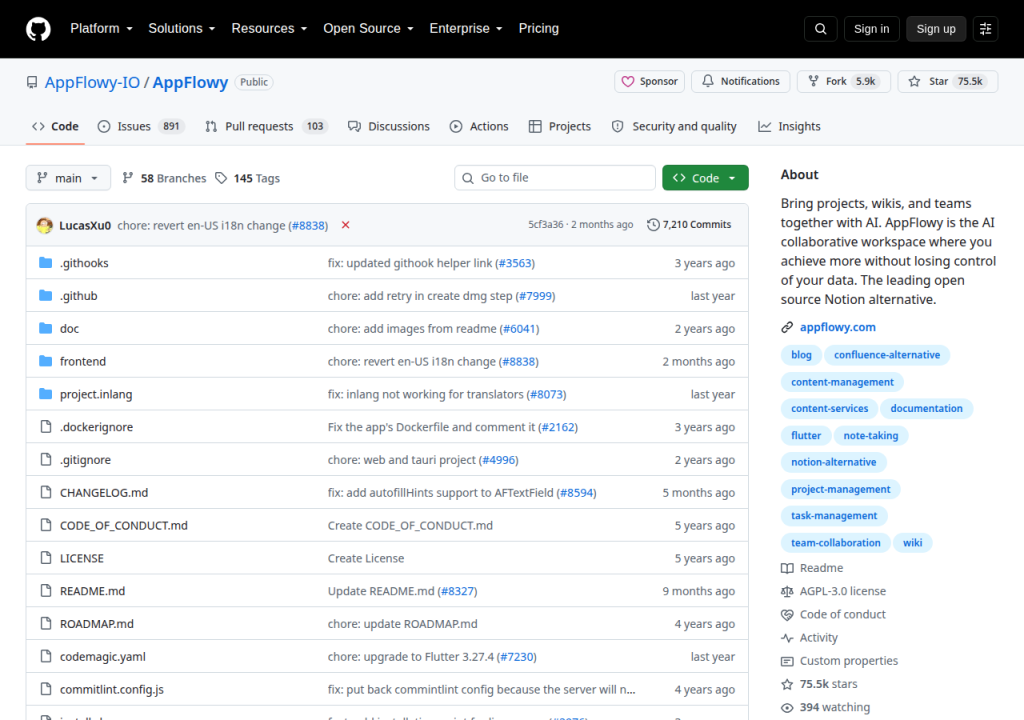The height and width of the screenshot is (720, 1024).
Task: Click the flutter topic tag
Action: pyautogui.click(x=806, y=436)
